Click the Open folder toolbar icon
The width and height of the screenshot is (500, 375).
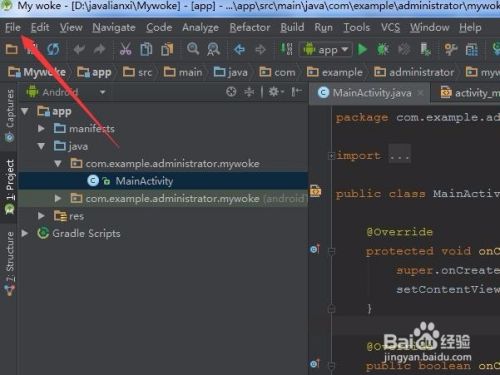click(12, 49)
